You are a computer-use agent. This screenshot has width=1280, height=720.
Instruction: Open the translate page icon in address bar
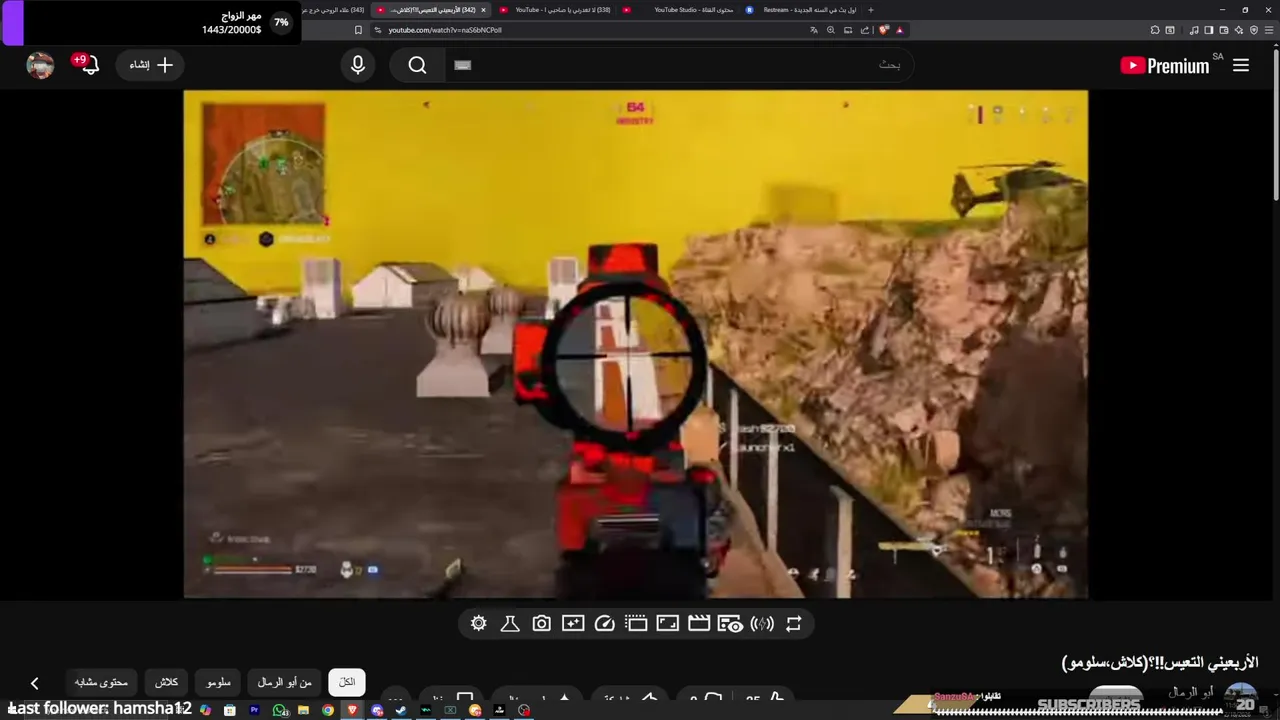click(x=813, y=30)
